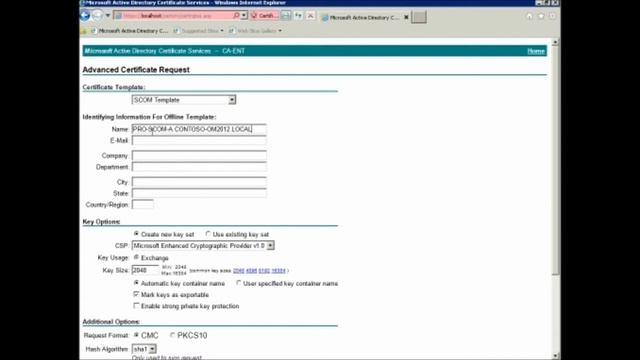Open the recent pages dropdown arrow
640x360 pixels.
click(108, 16)
